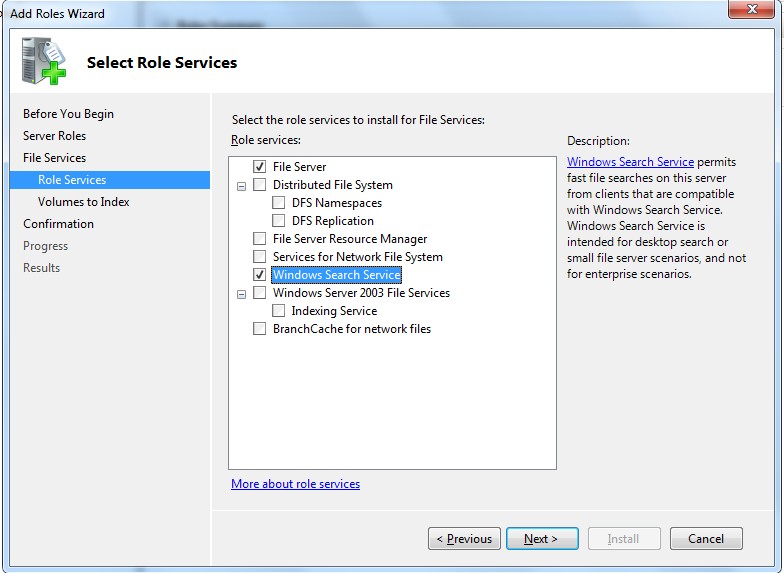Screen dimensions: 784x573
Task: Open the Windows Search Service description link
Action: click(x=630, y=162)
